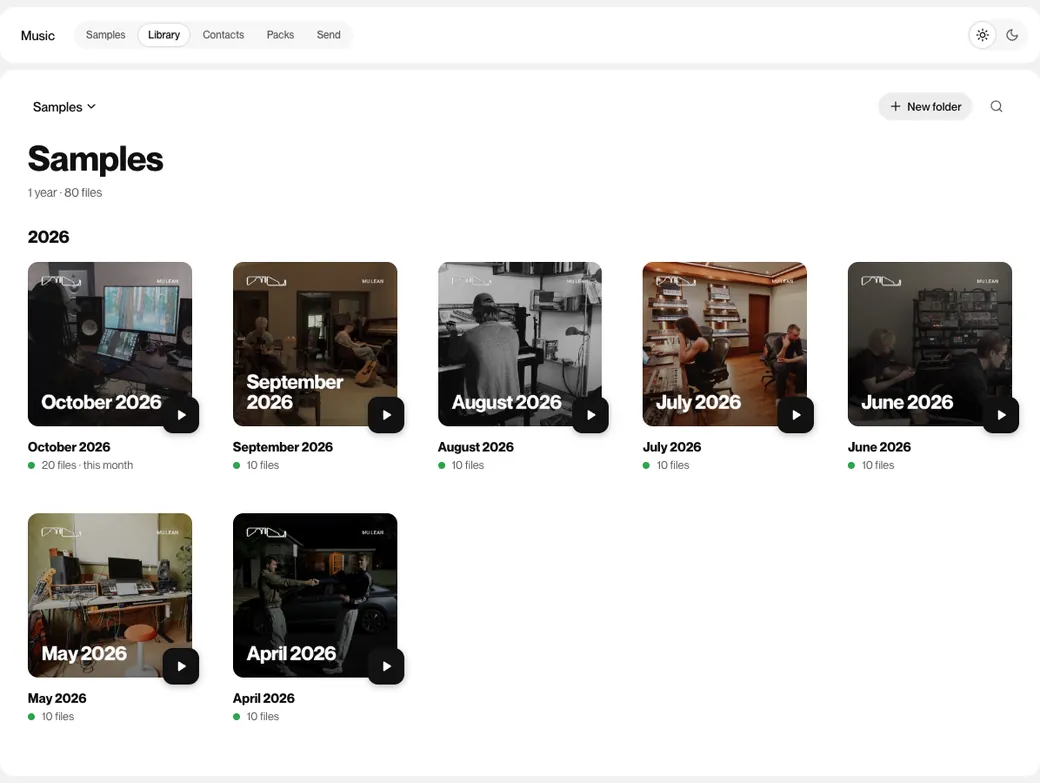1040x783 pixels.
Task: Open the search icon
Action: click(996, 107)
